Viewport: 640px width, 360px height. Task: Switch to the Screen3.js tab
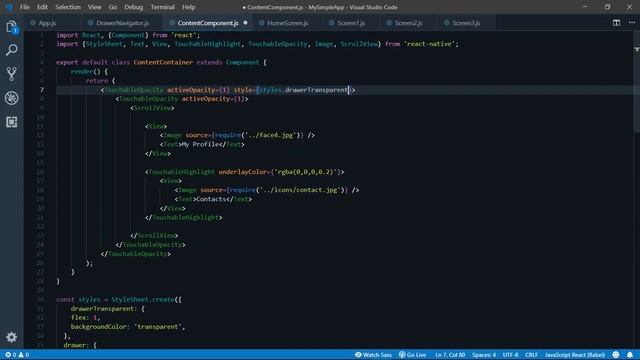coord(466,23)
